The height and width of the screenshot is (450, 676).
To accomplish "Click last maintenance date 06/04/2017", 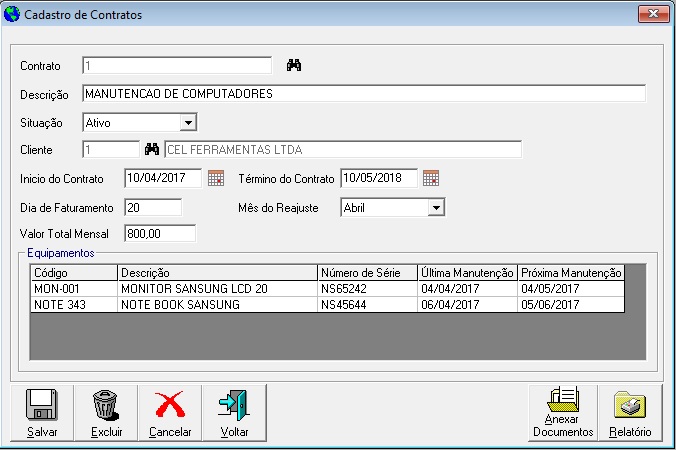I will tap(468, 304).
